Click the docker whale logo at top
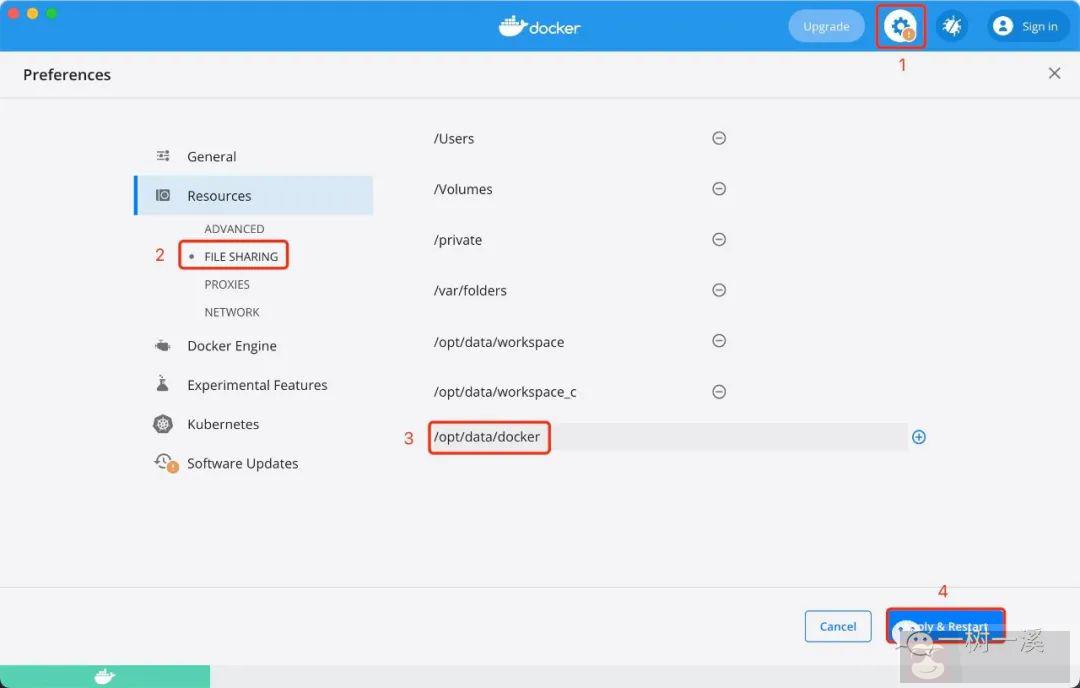 pos(539,26)
